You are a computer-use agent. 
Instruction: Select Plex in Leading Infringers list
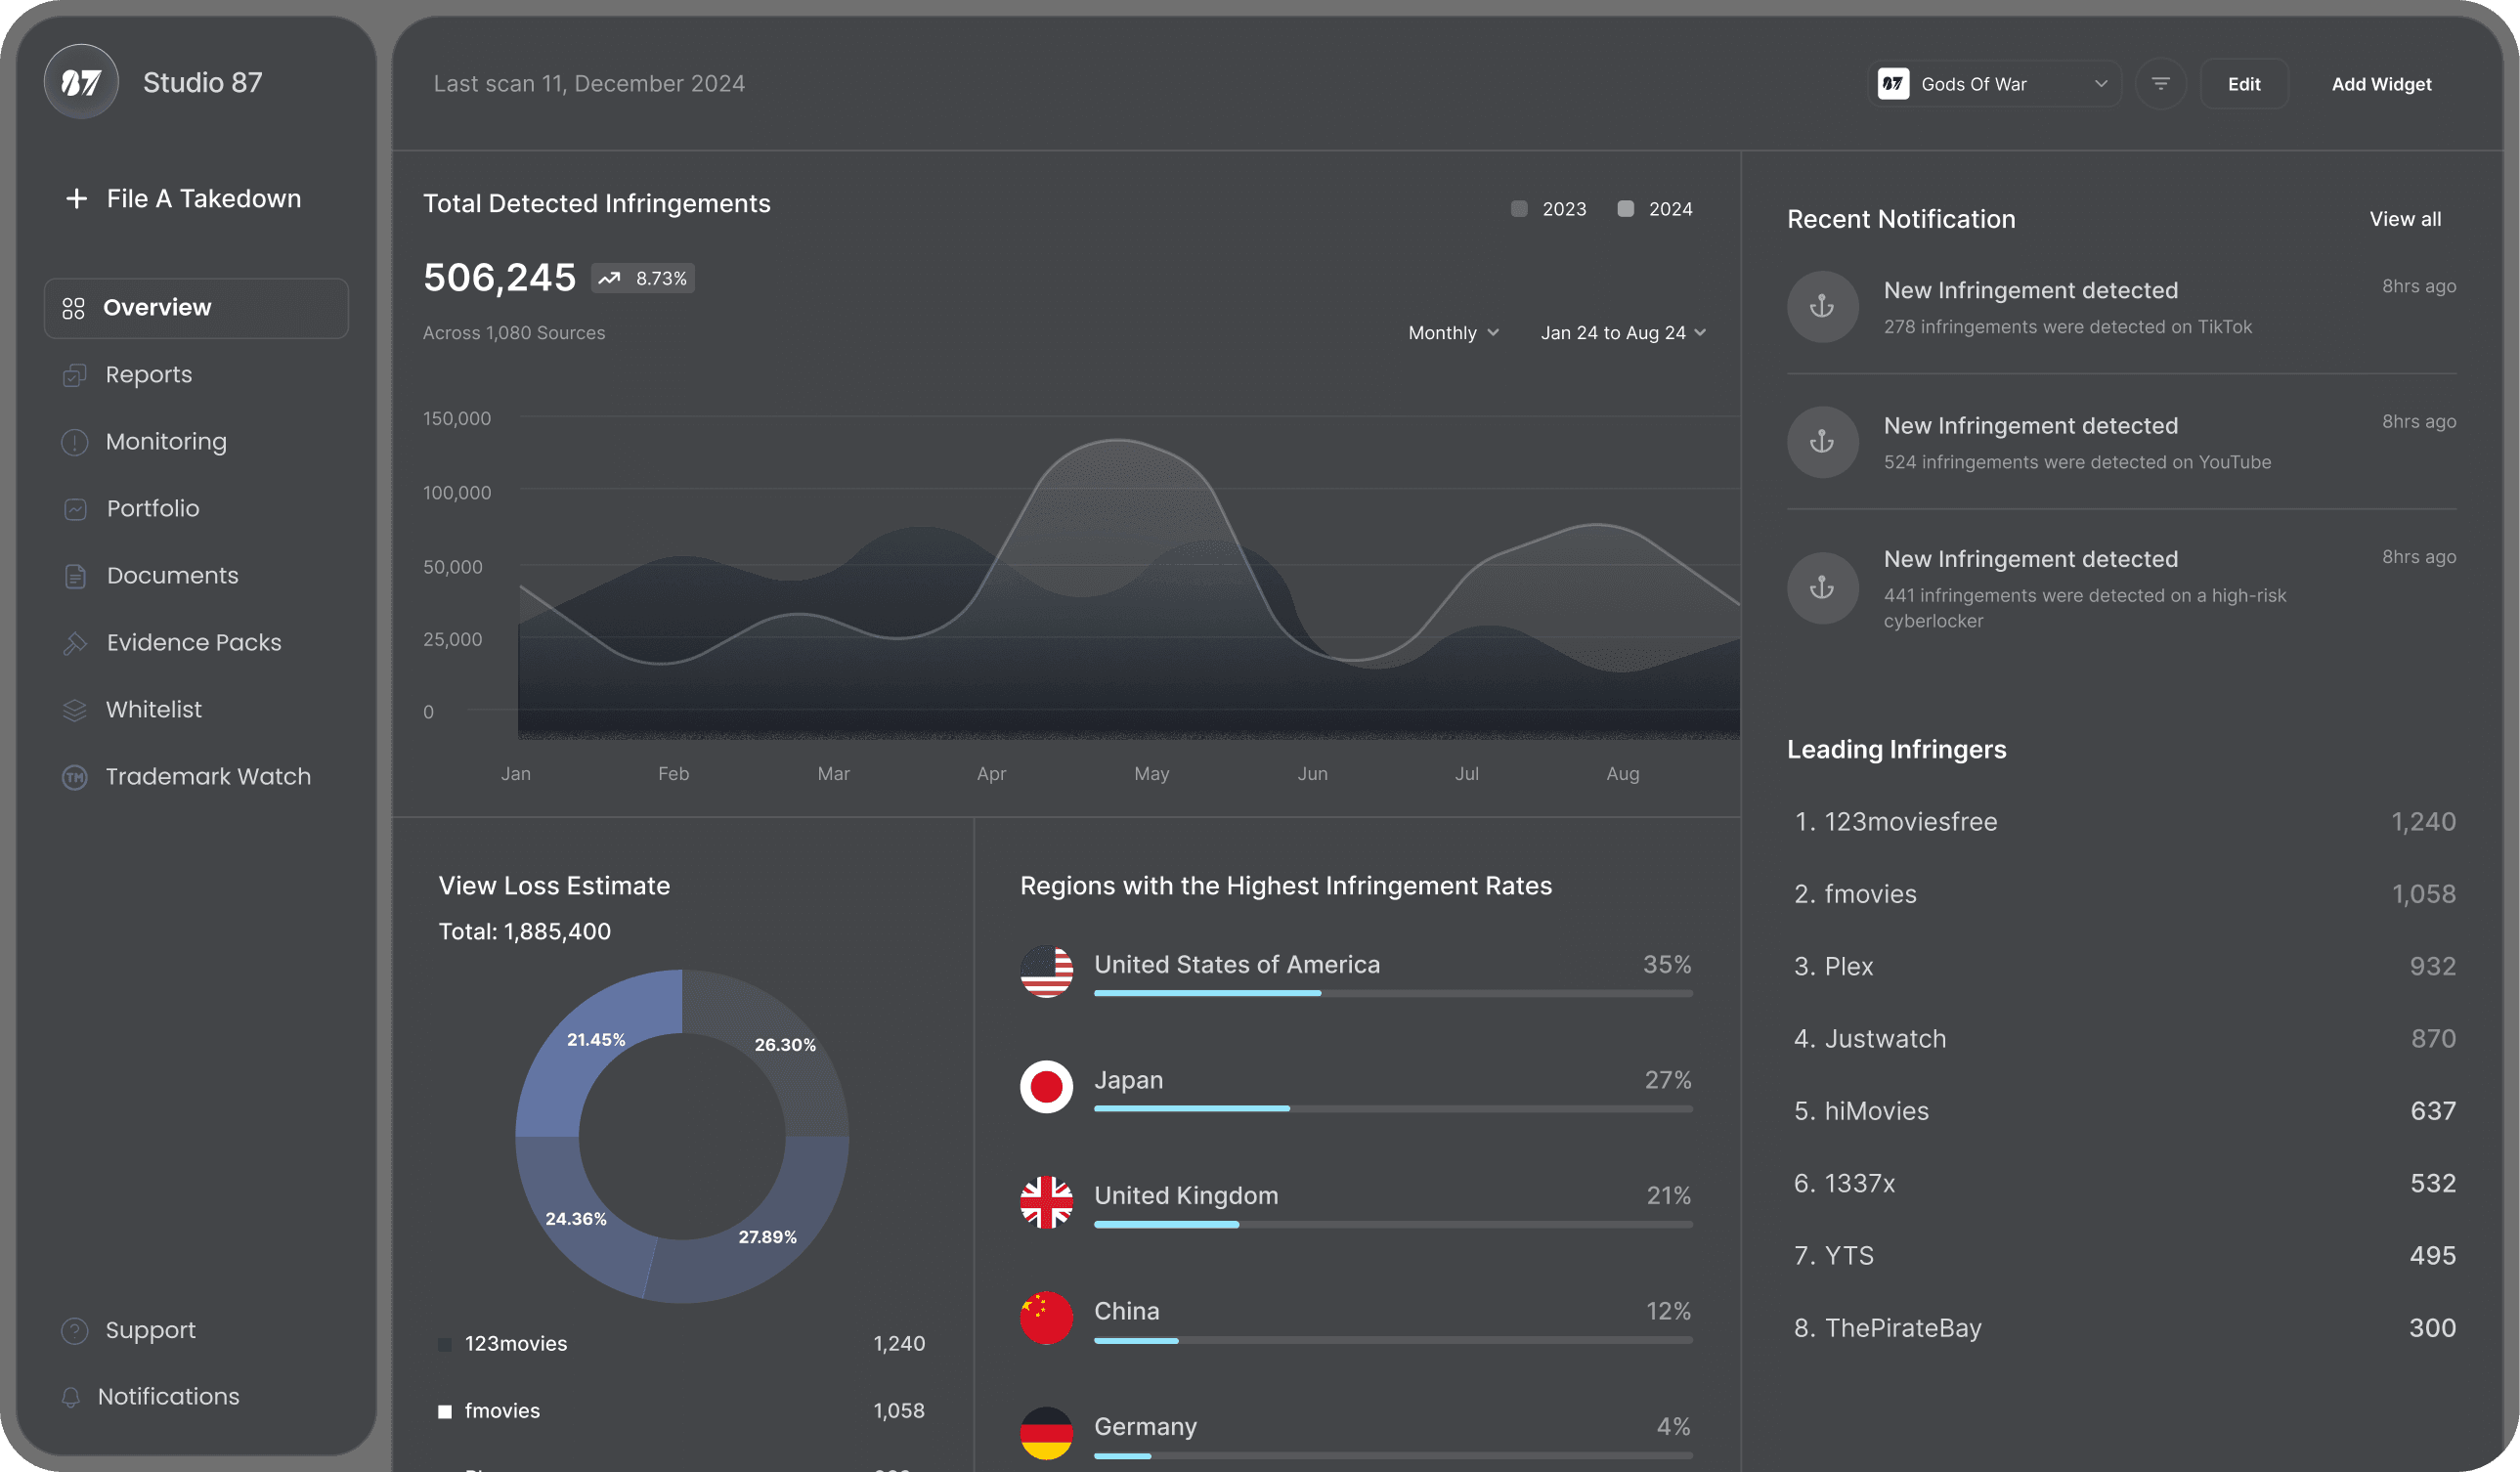(x=2124, y=967)
